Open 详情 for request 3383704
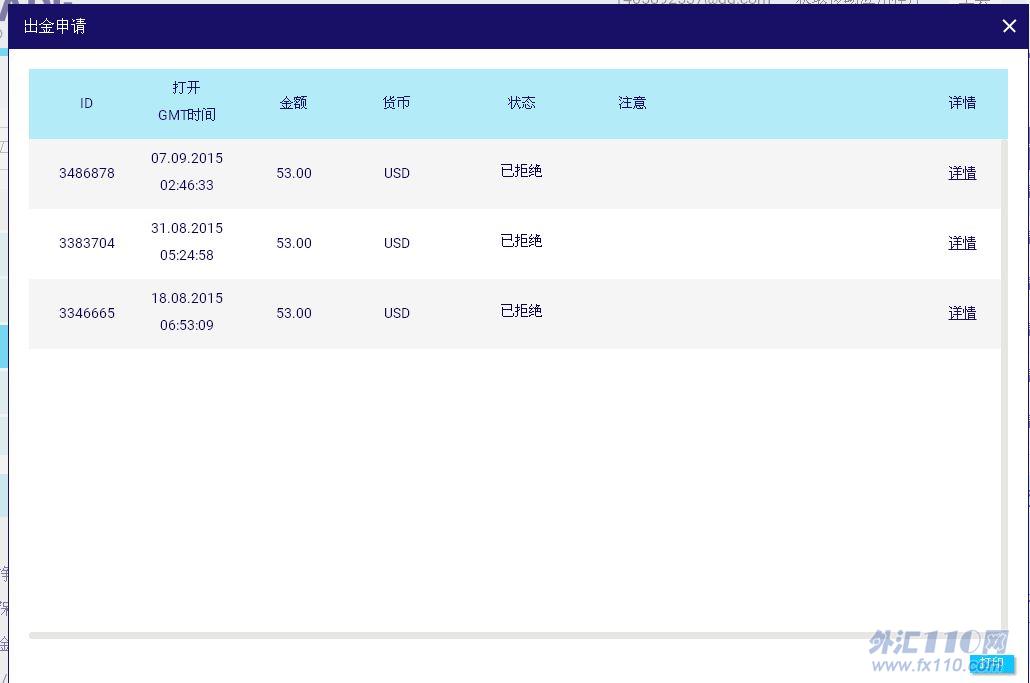This screenshot has width=1030, height=683. [962, 243]
